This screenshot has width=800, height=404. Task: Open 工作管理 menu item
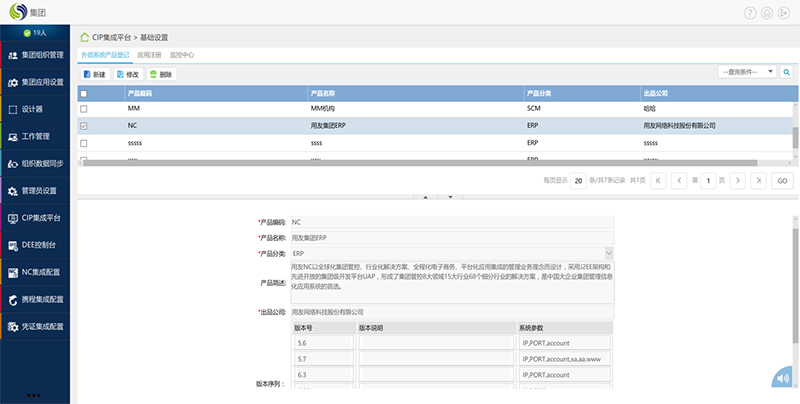coord(35,137)
